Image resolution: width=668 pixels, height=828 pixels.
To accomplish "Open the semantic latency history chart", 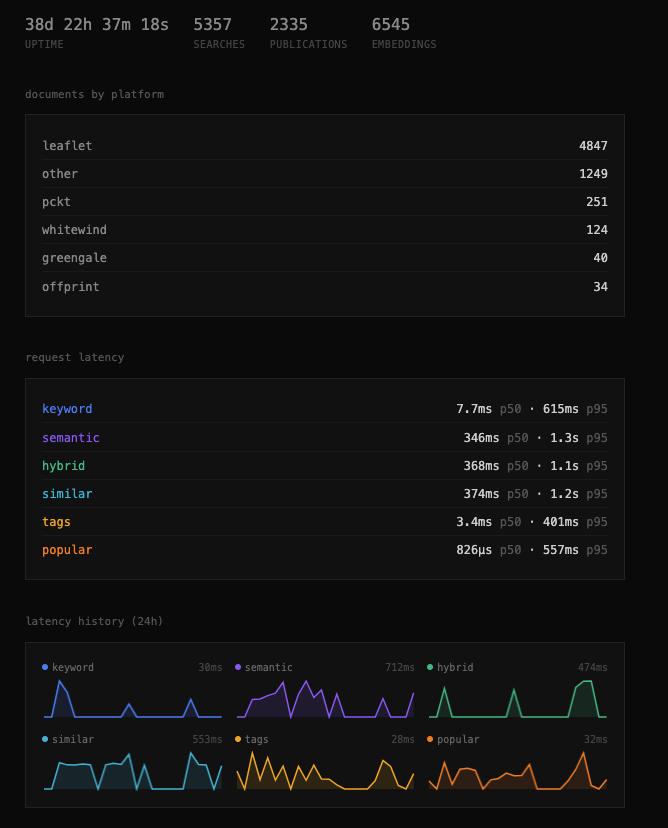I will point(325,699).
